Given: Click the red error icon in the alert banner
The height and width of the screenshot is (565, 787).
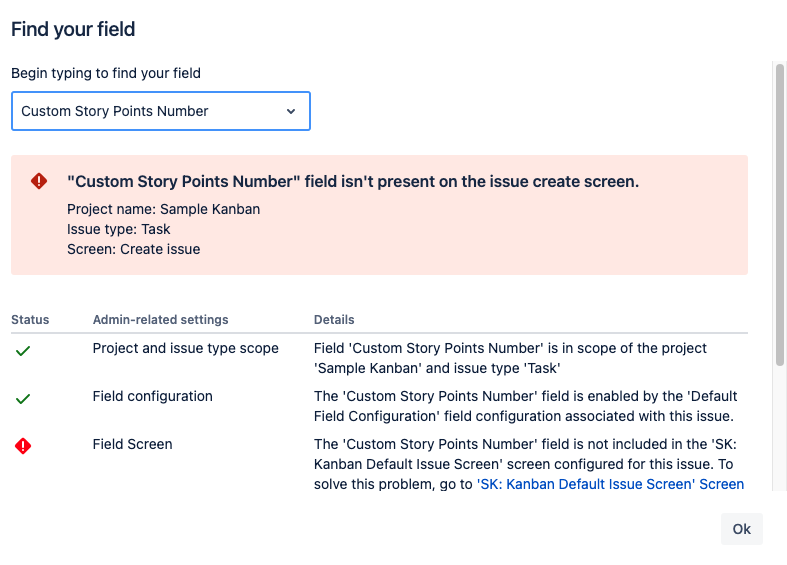Looking at the screenshot, I should click(39, 181).
